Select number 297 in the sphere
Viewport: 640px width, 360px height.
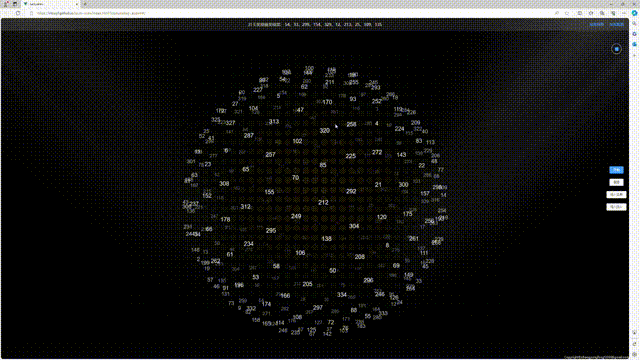pos(318,308)
